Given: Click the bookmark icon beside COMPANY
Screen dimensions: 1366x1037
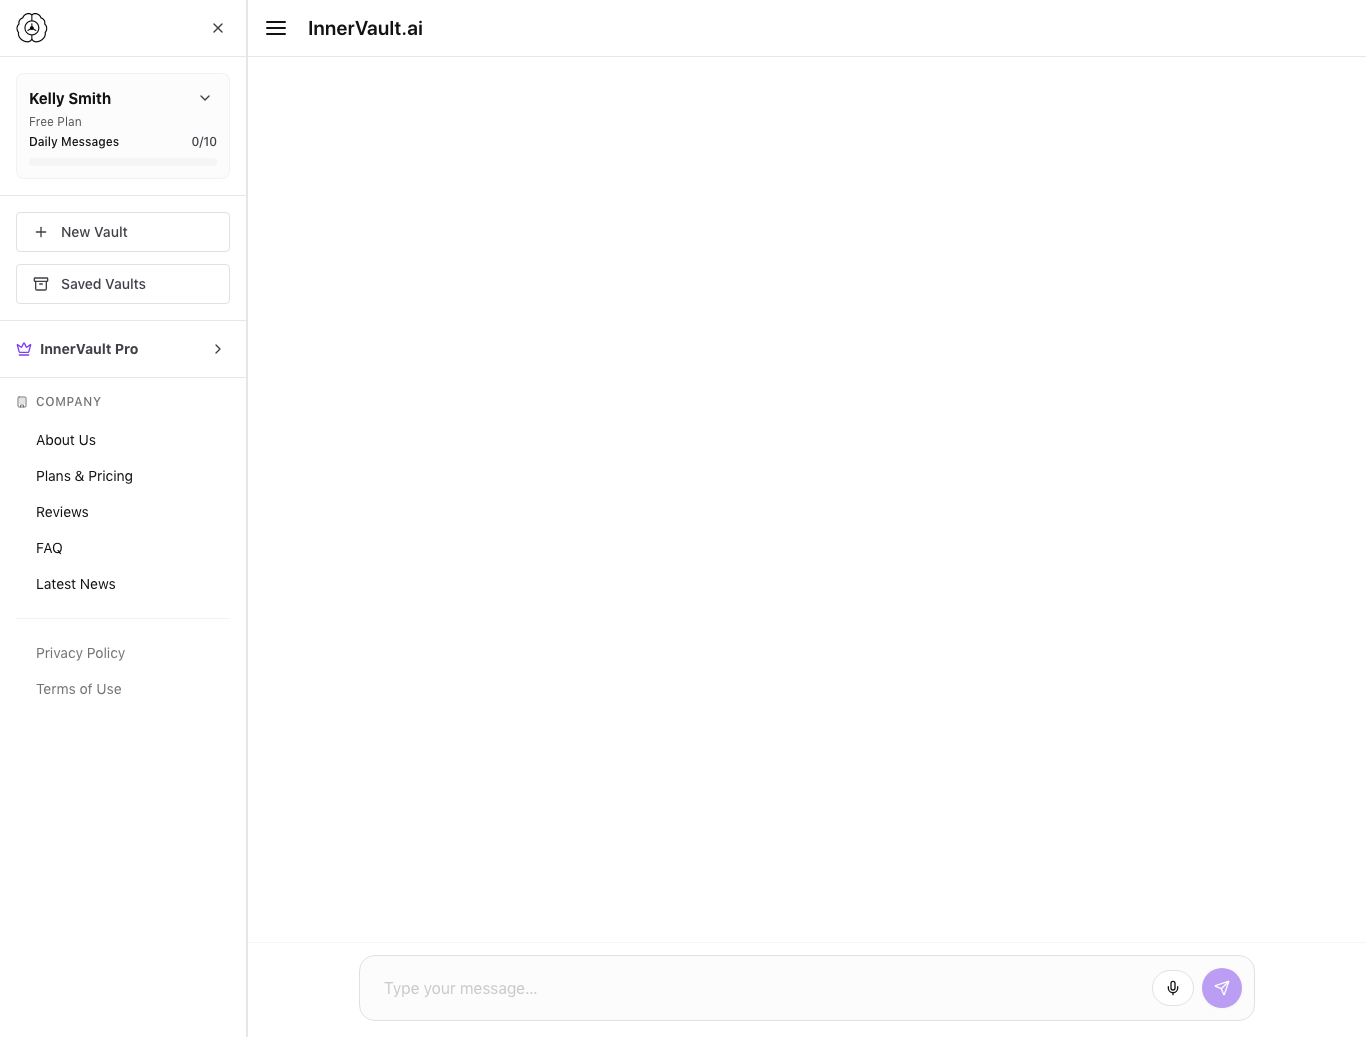Looking at the screenshot, I should click(21, 401).
